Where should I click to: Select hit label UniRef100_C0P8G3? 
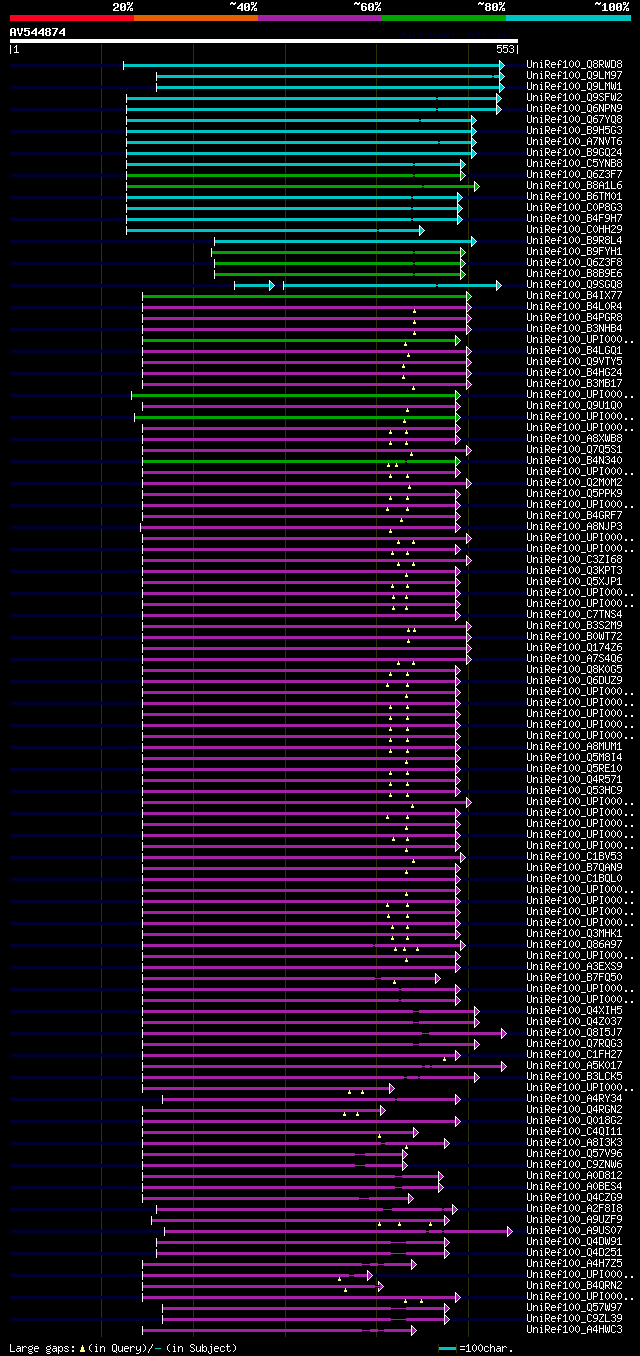pyautogui.click(x=574, y=207)
